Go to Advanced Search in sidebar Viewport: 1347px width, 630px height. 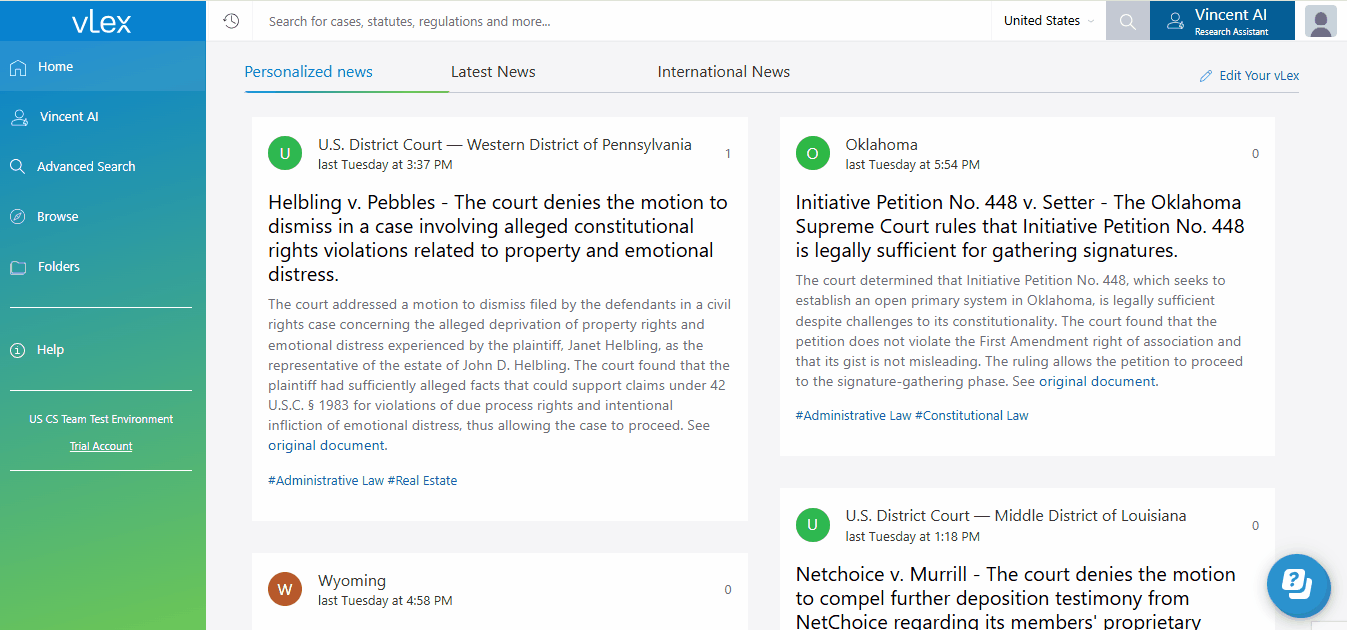pos(86,167)
